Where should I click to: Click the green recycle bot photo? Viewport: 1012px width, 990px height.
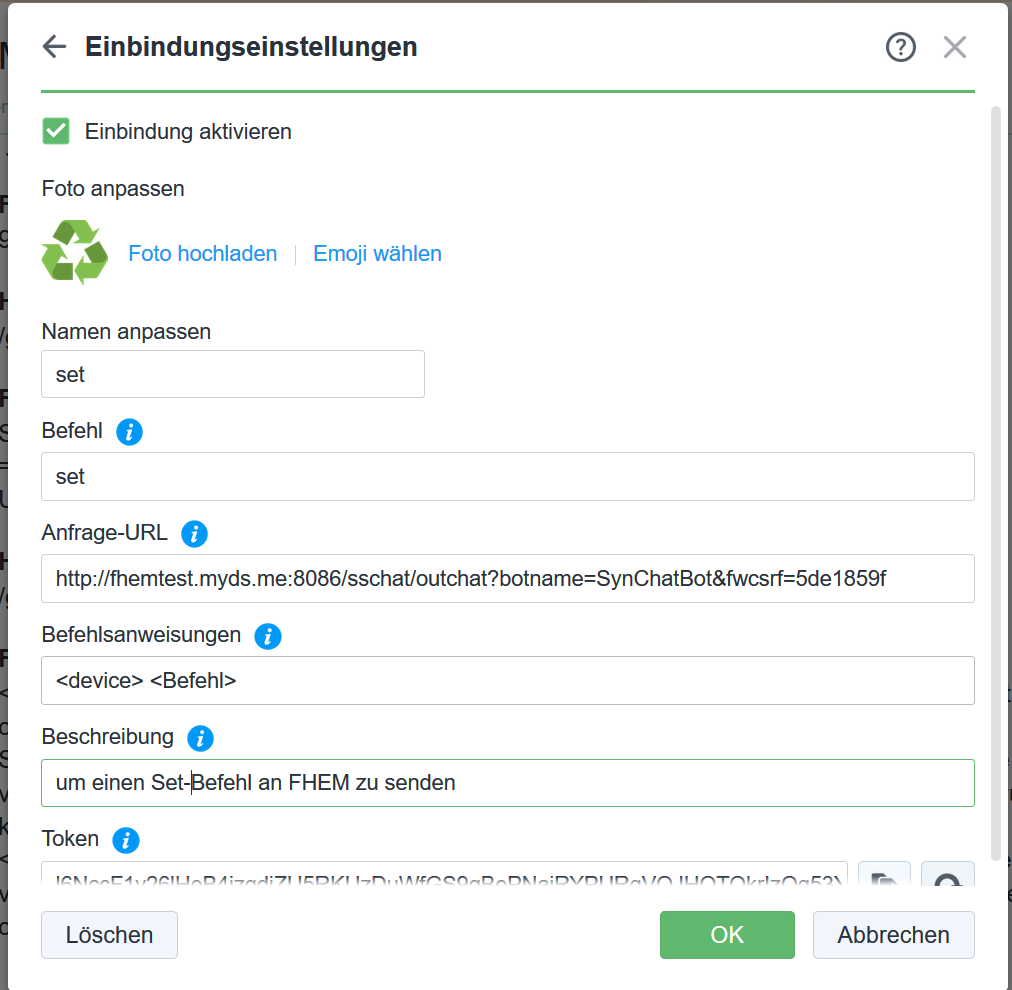[74, 252]
